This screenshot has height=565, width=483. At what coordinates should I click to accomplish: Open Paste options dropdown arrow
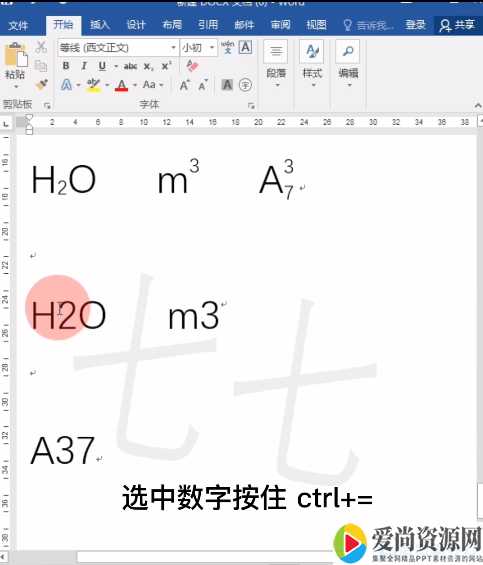point(16,86)
